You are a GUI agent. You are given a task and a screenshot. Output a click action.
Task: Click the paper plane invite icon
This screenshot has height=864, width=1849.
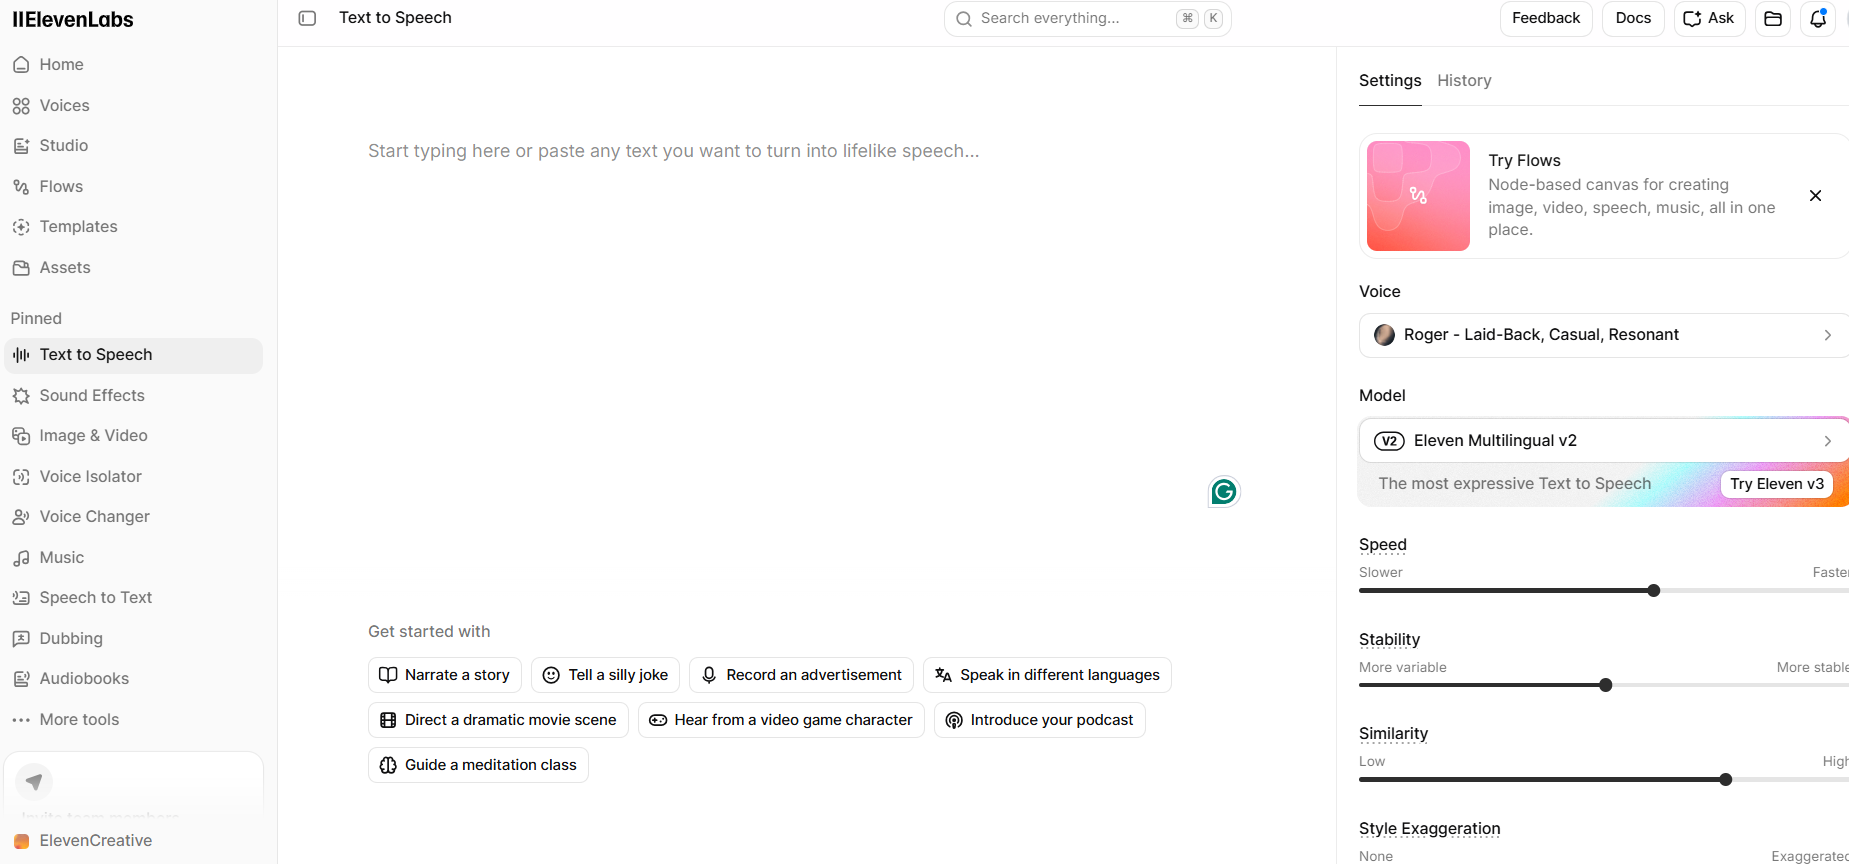tap(34, 781)
